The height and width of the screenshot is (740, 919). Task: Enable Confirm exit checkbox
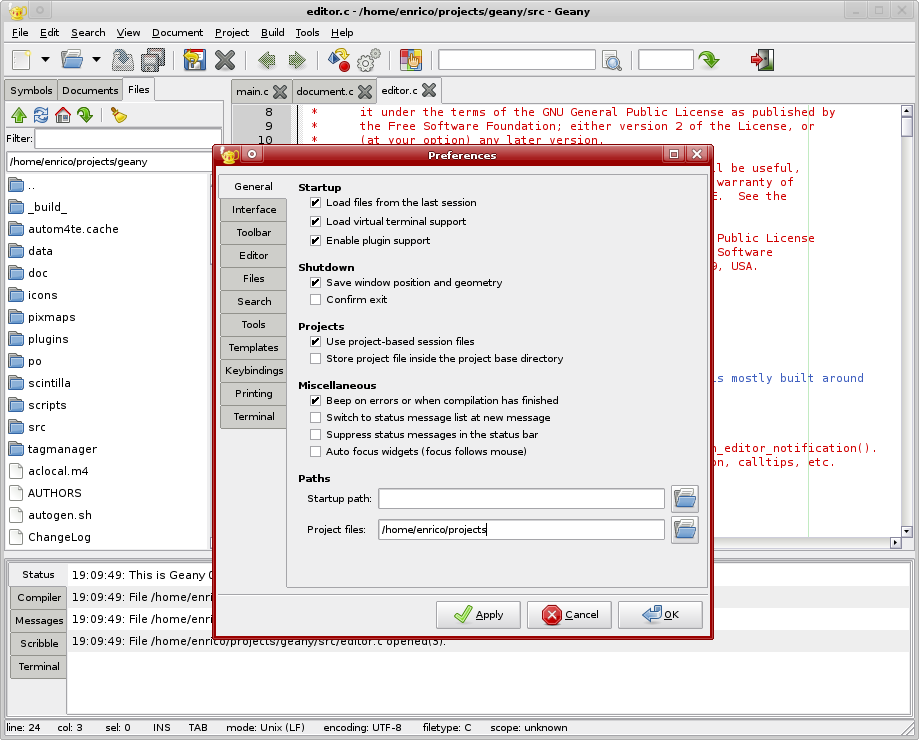click(315, 300)
